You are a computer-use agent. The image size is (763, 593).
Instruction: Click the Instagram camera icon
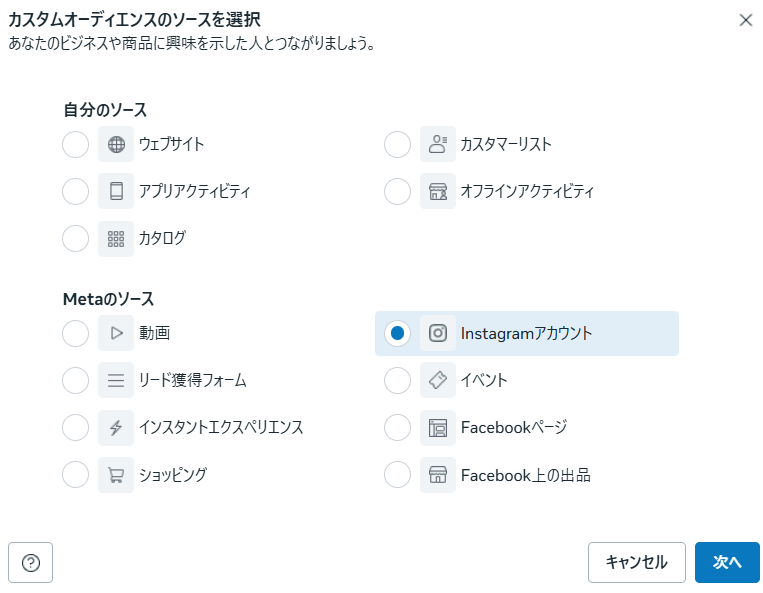[438, 333]
